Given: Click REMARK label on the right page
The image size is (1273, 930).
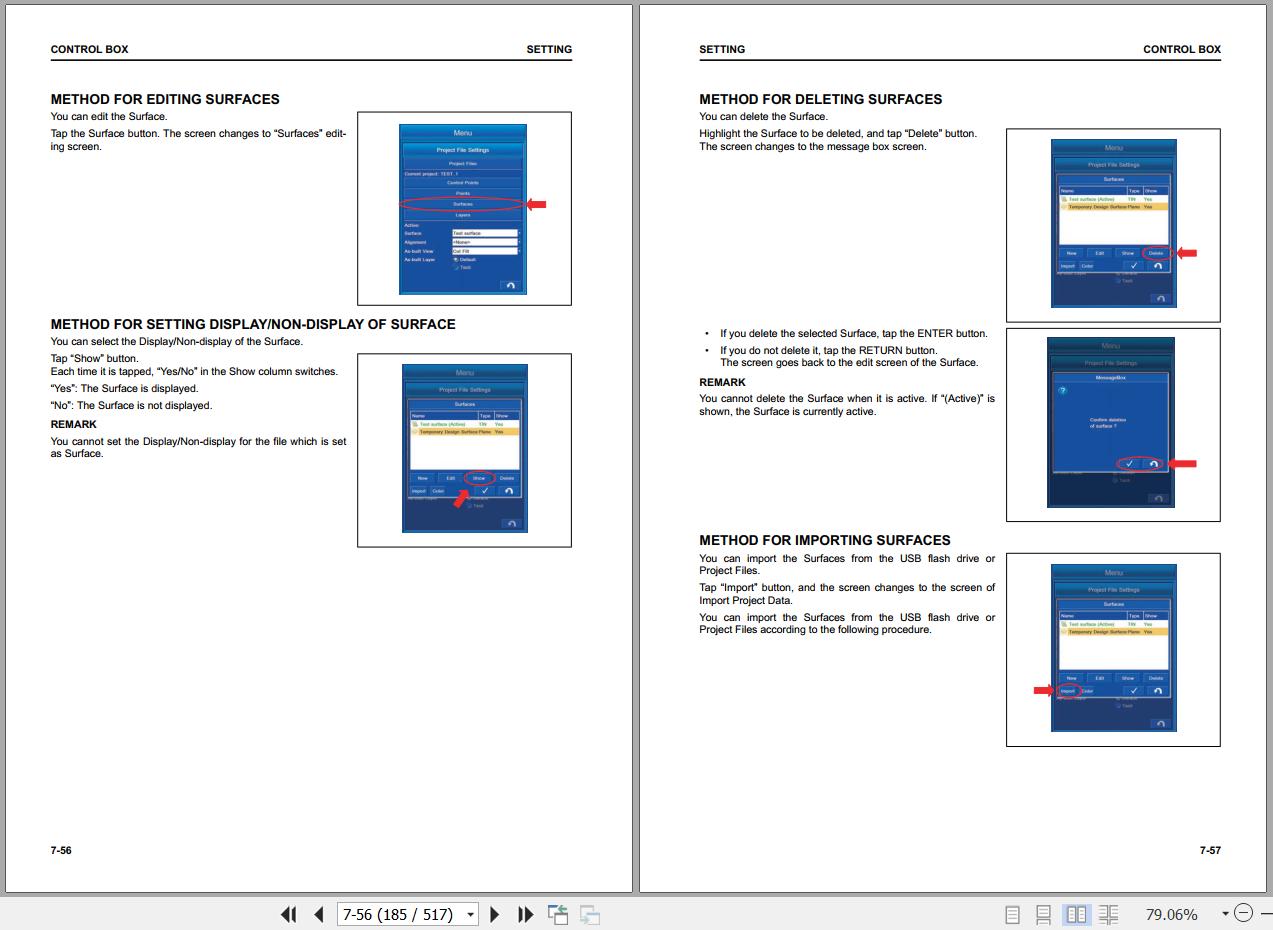Looking at the screenshot, I should (x=722, y=382).
